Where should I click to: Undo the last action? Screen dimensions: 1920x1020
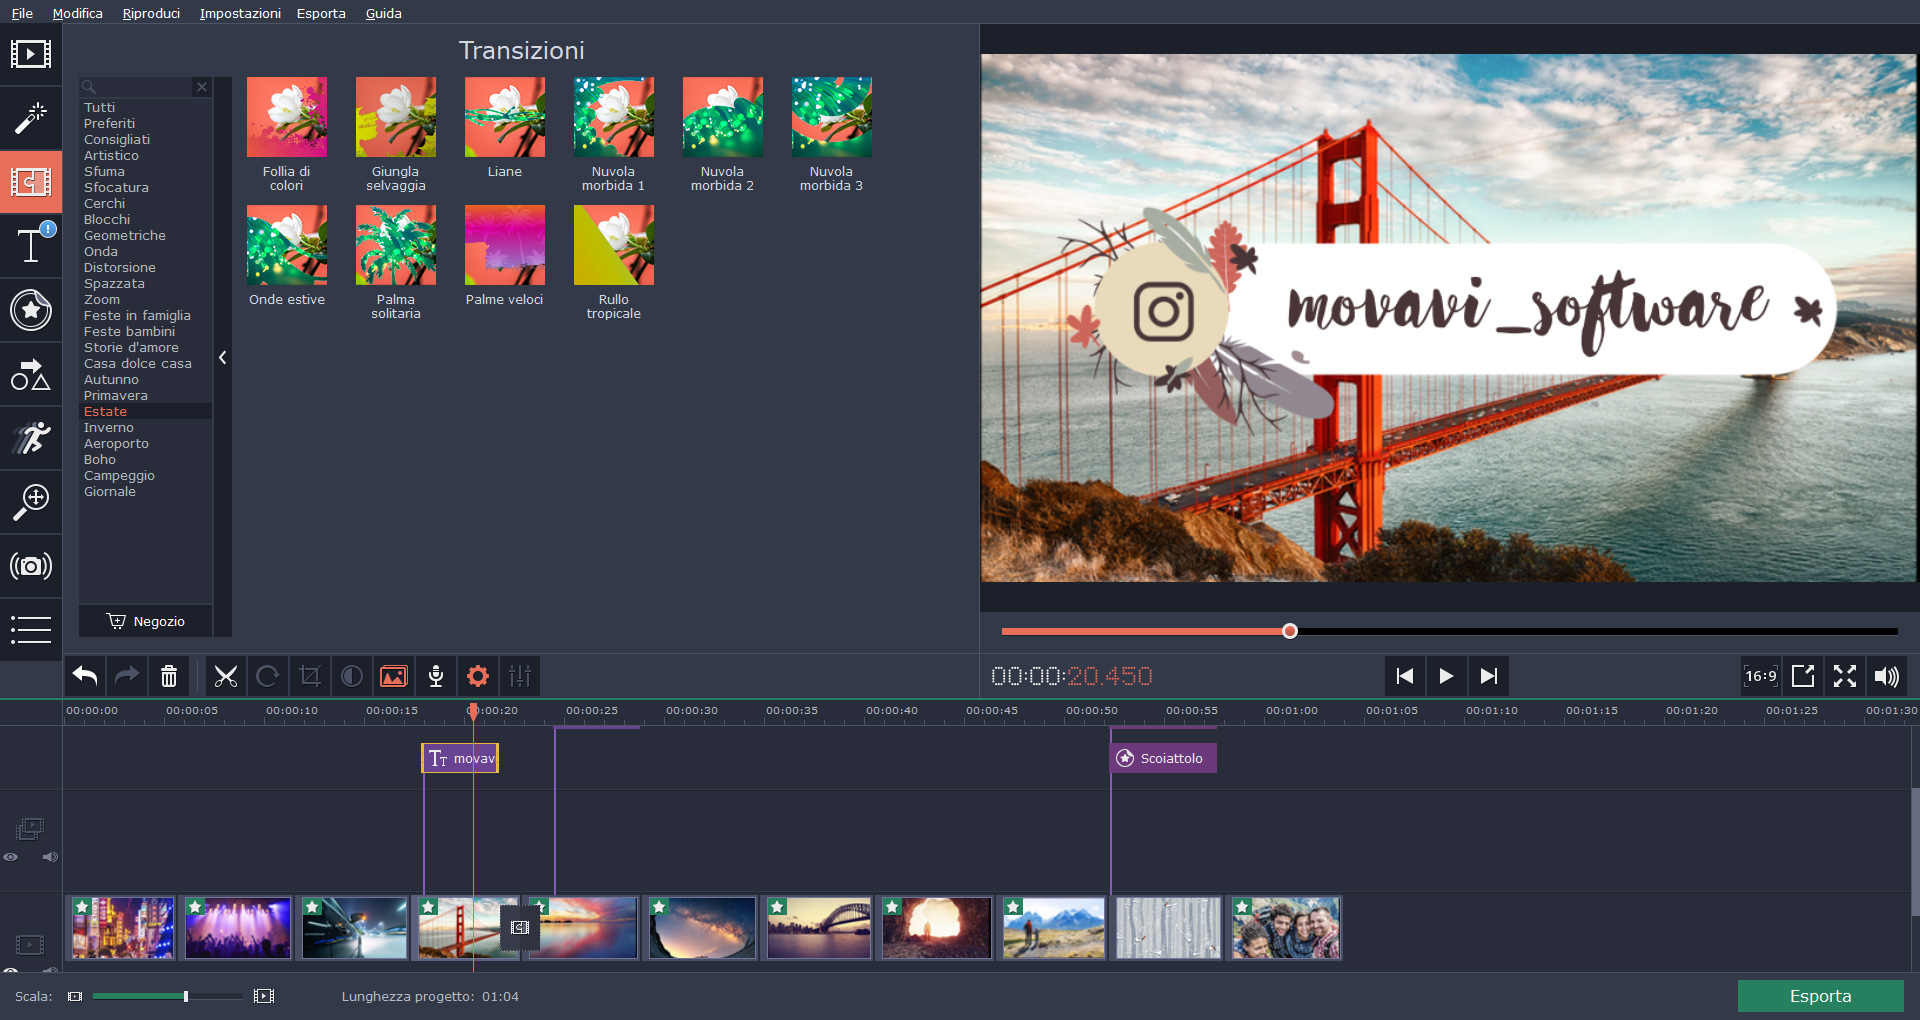tap(85, 677)
